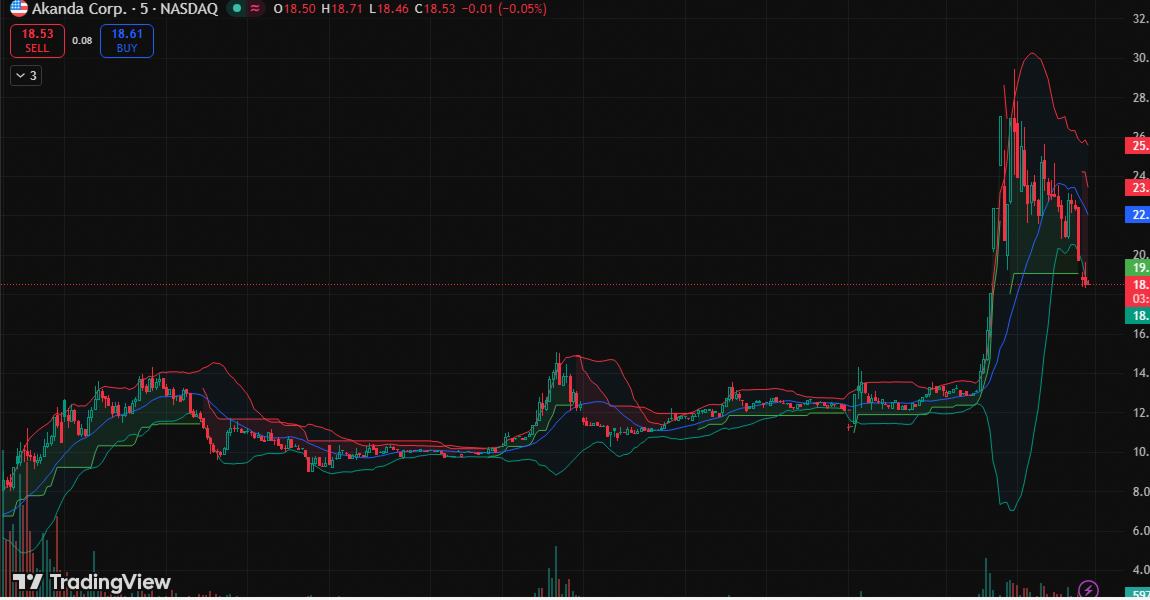Click the green 19. price scale label
The image size is (1150, 600).
tap(1138, 268)
